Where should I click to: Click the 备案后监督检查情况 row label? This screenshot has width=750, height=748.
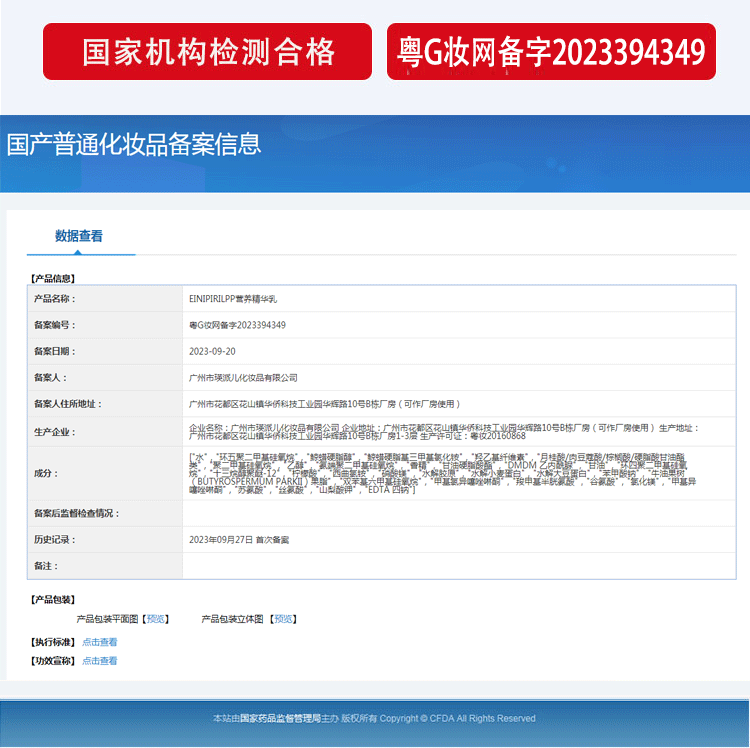tap(77, 513)
